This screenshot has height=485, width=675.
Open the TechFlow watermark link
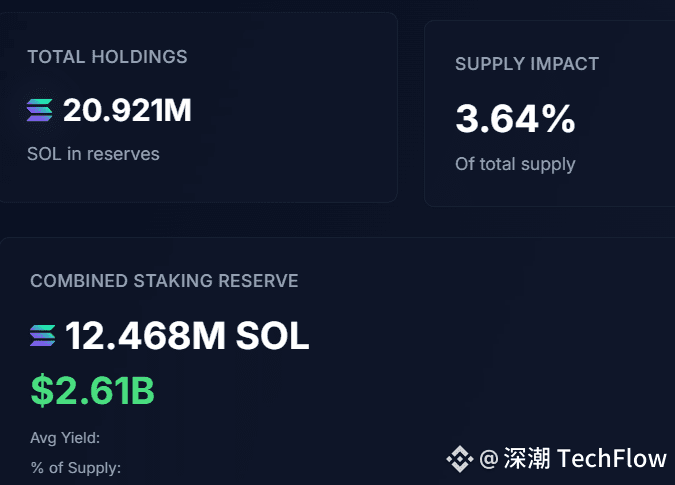click(x=611, y=459)
